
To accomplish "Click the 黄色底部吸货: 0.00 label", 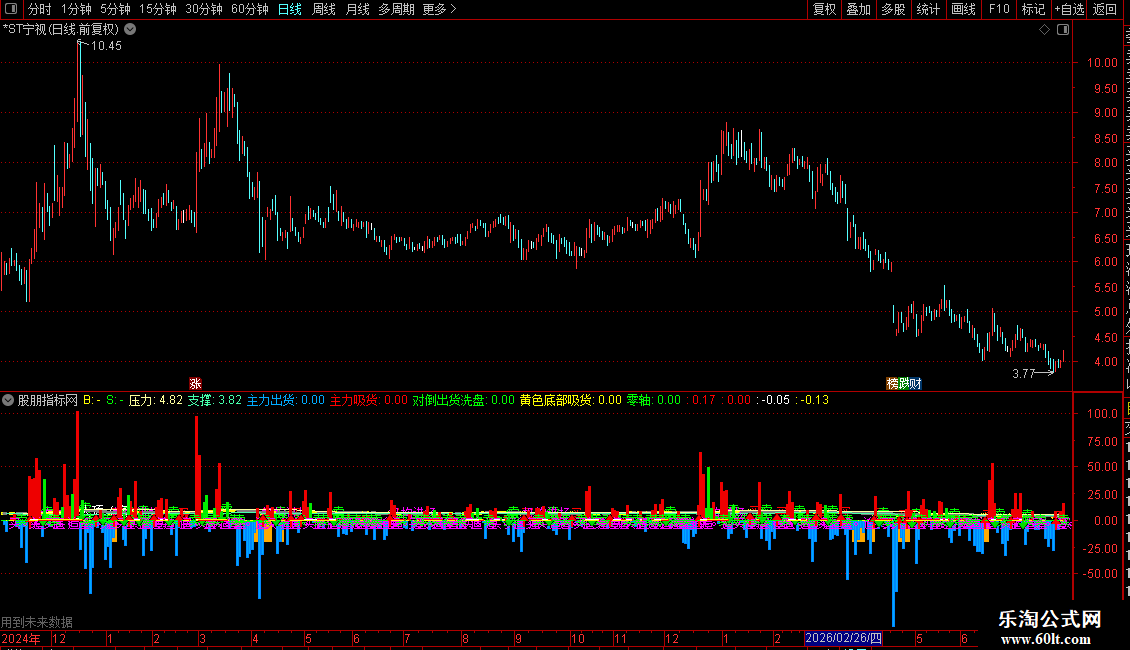I will 570,400.
